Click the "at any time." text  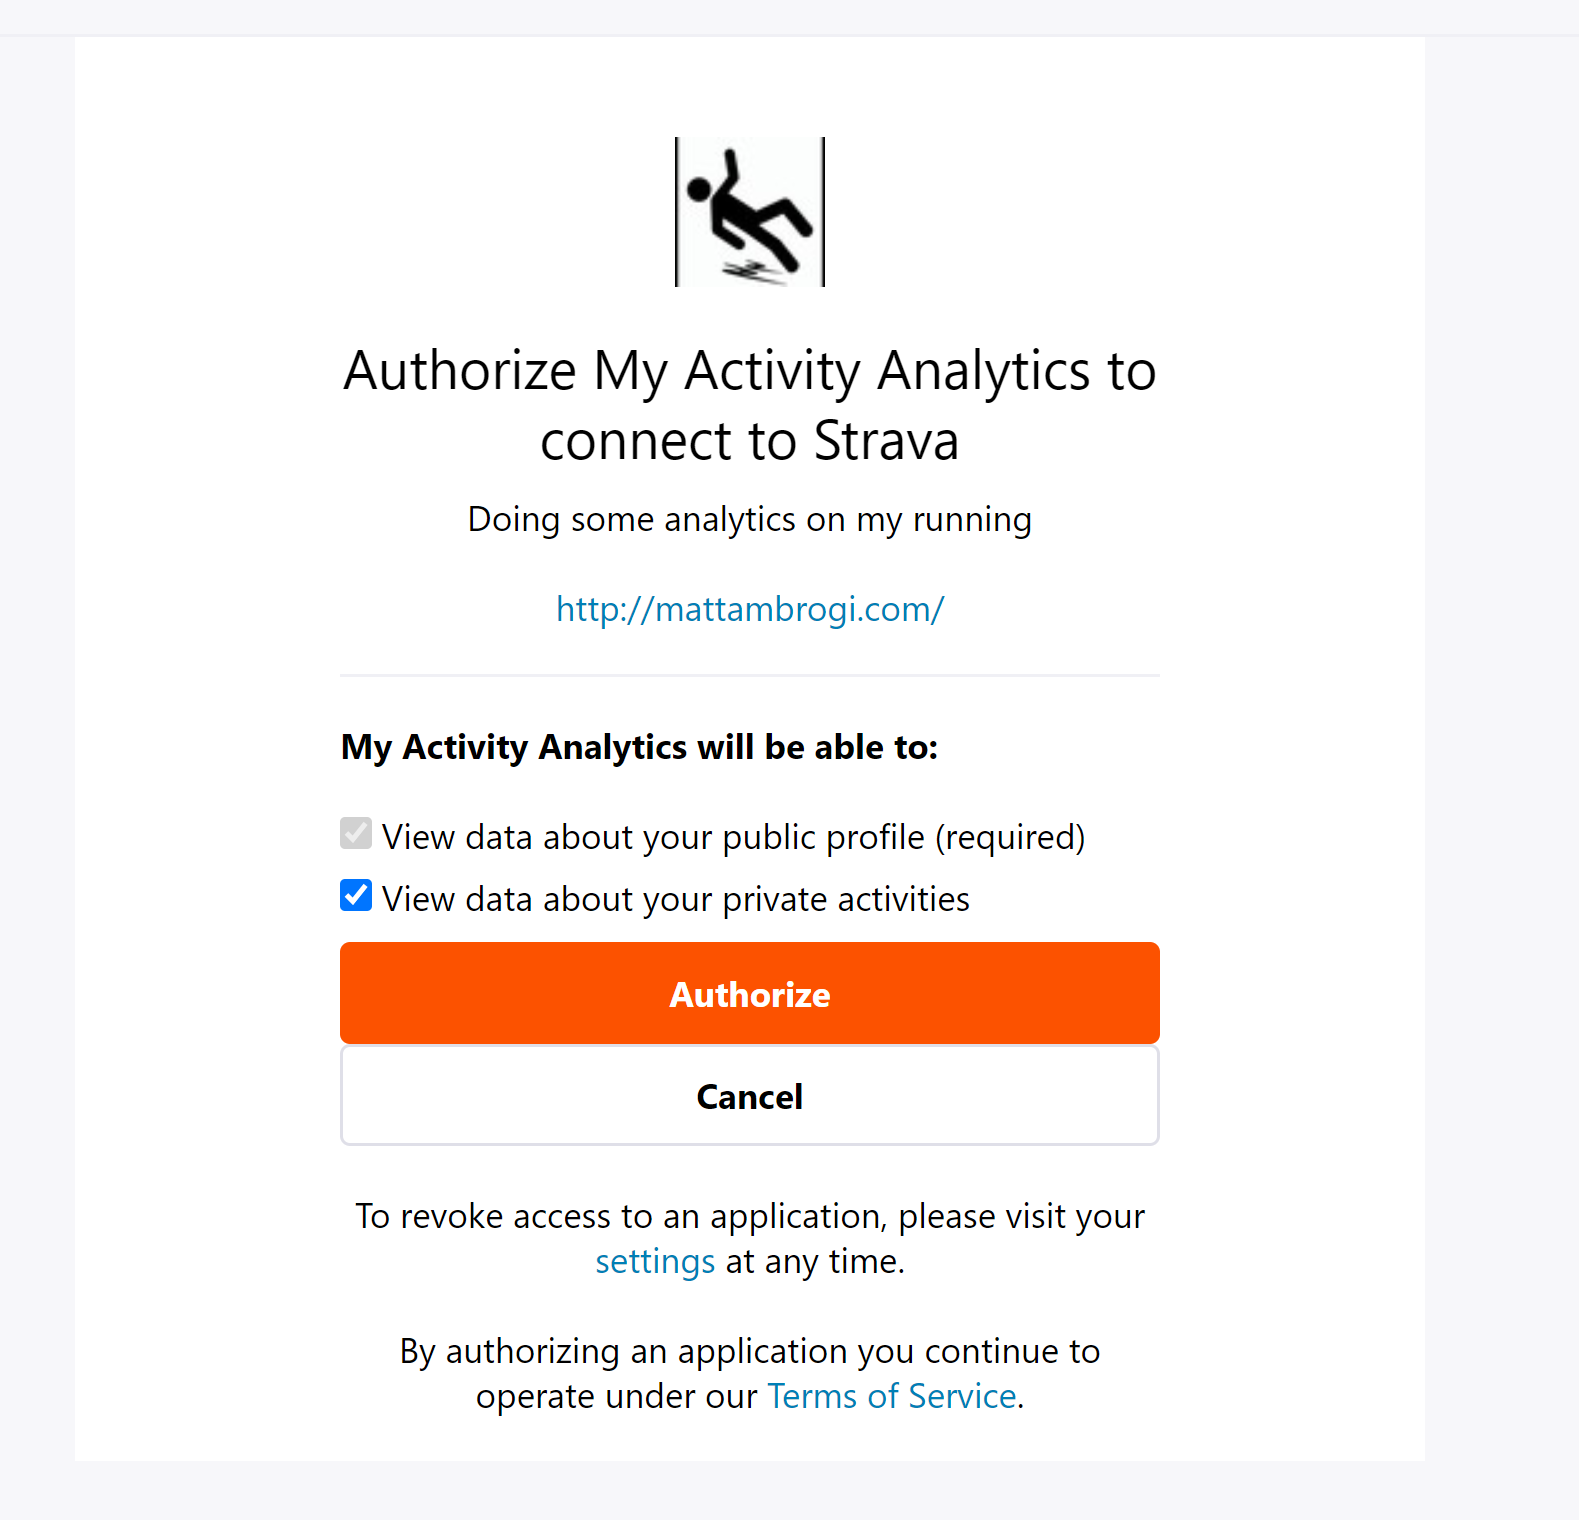815,1262
